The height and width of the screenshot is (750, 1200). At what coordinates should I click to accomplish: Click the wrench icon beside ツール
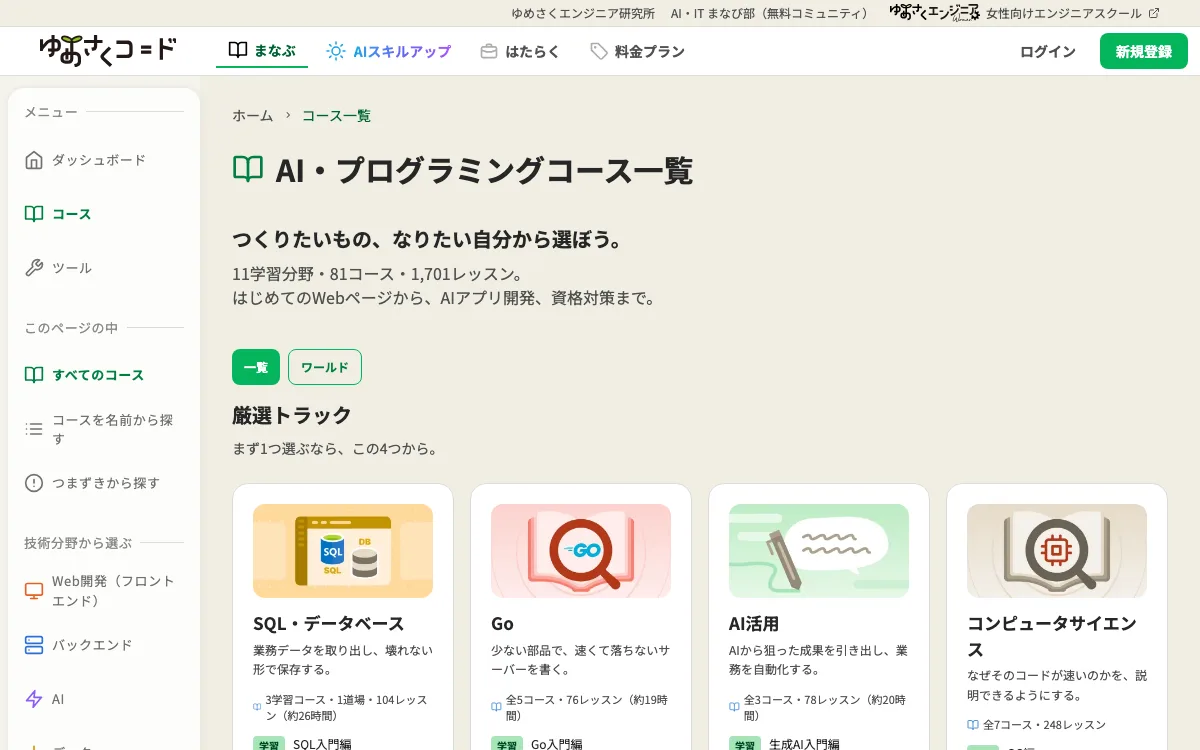34,268
